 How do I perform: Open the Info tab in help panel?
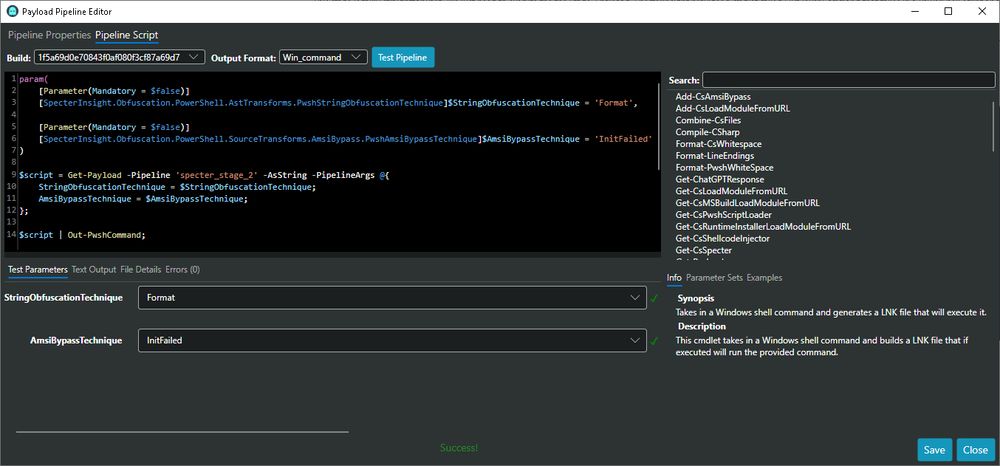[x=674, y=277]
